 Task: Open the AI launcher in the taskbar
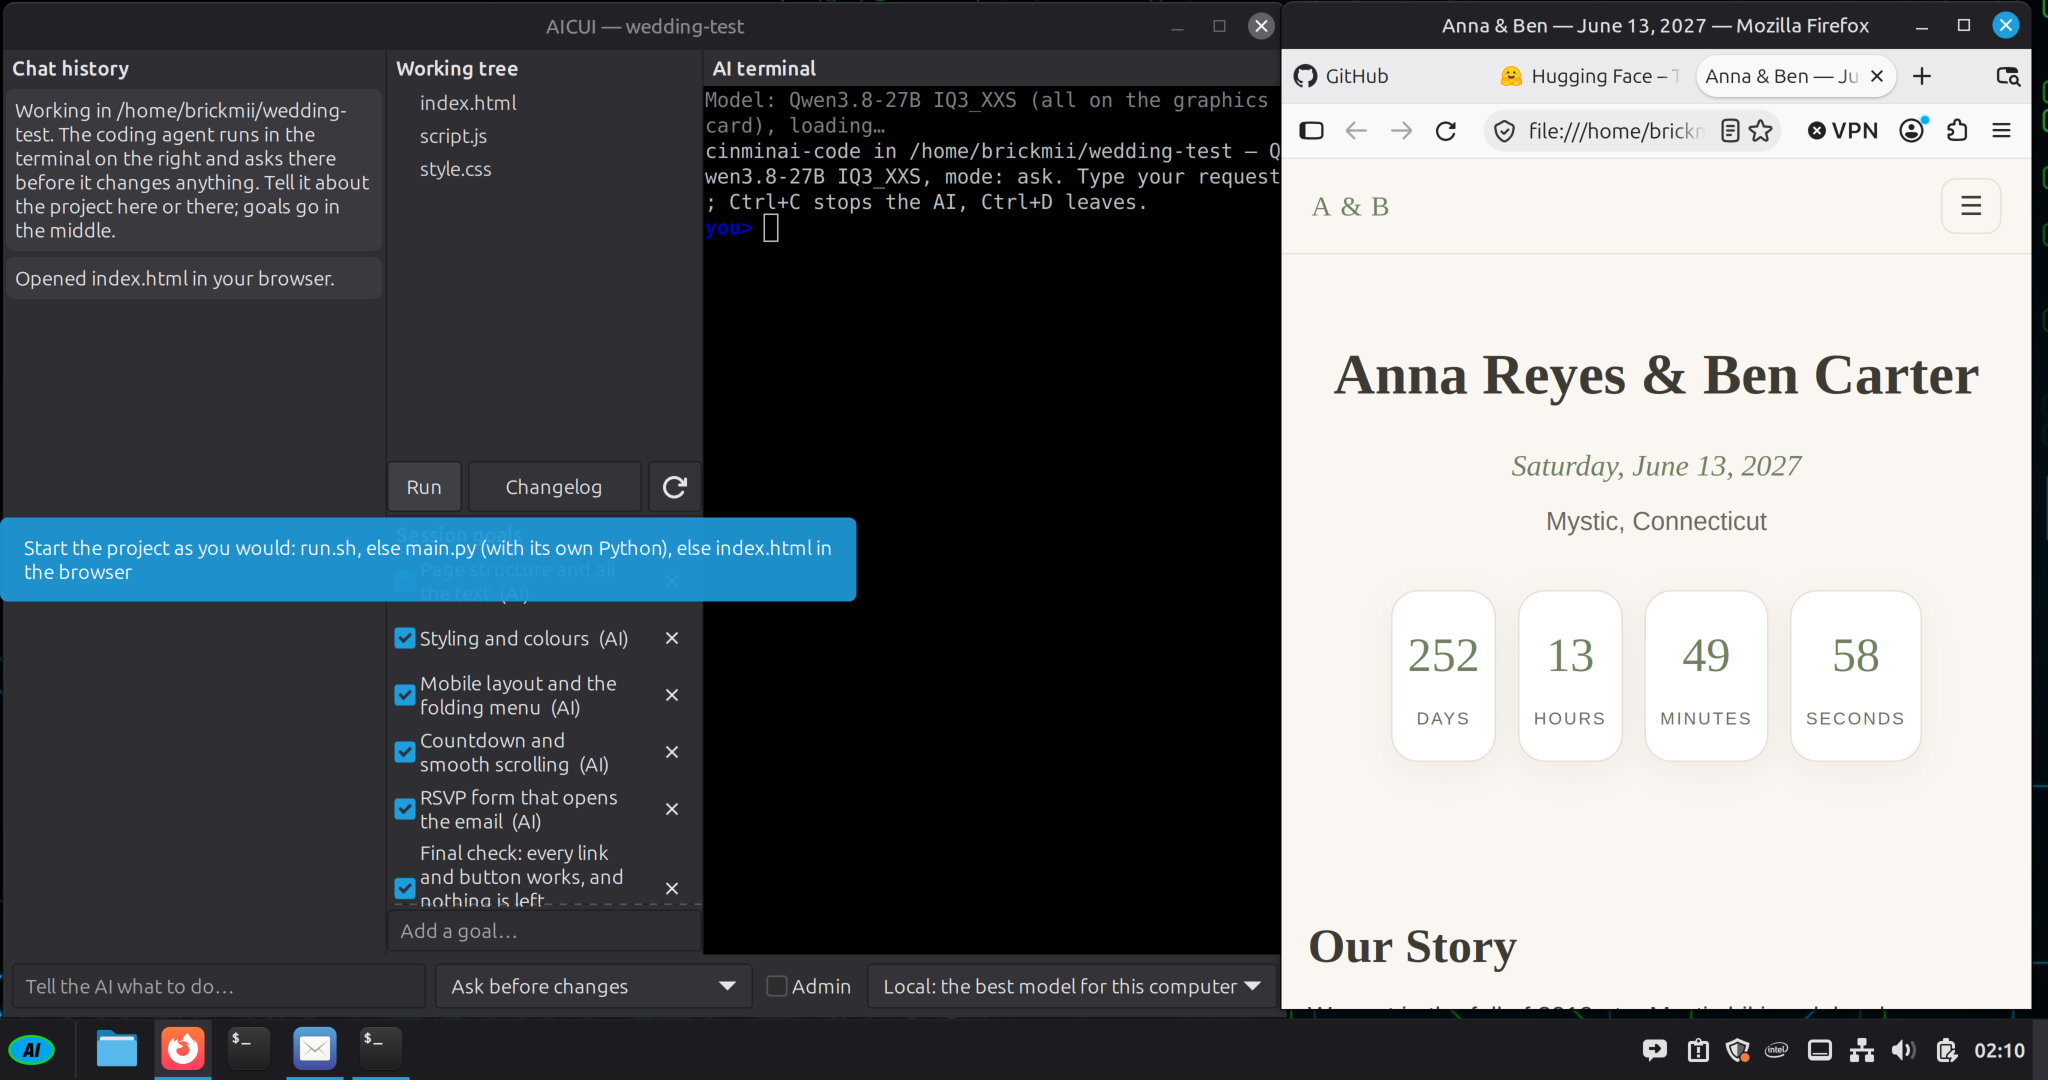(32, 1050)
